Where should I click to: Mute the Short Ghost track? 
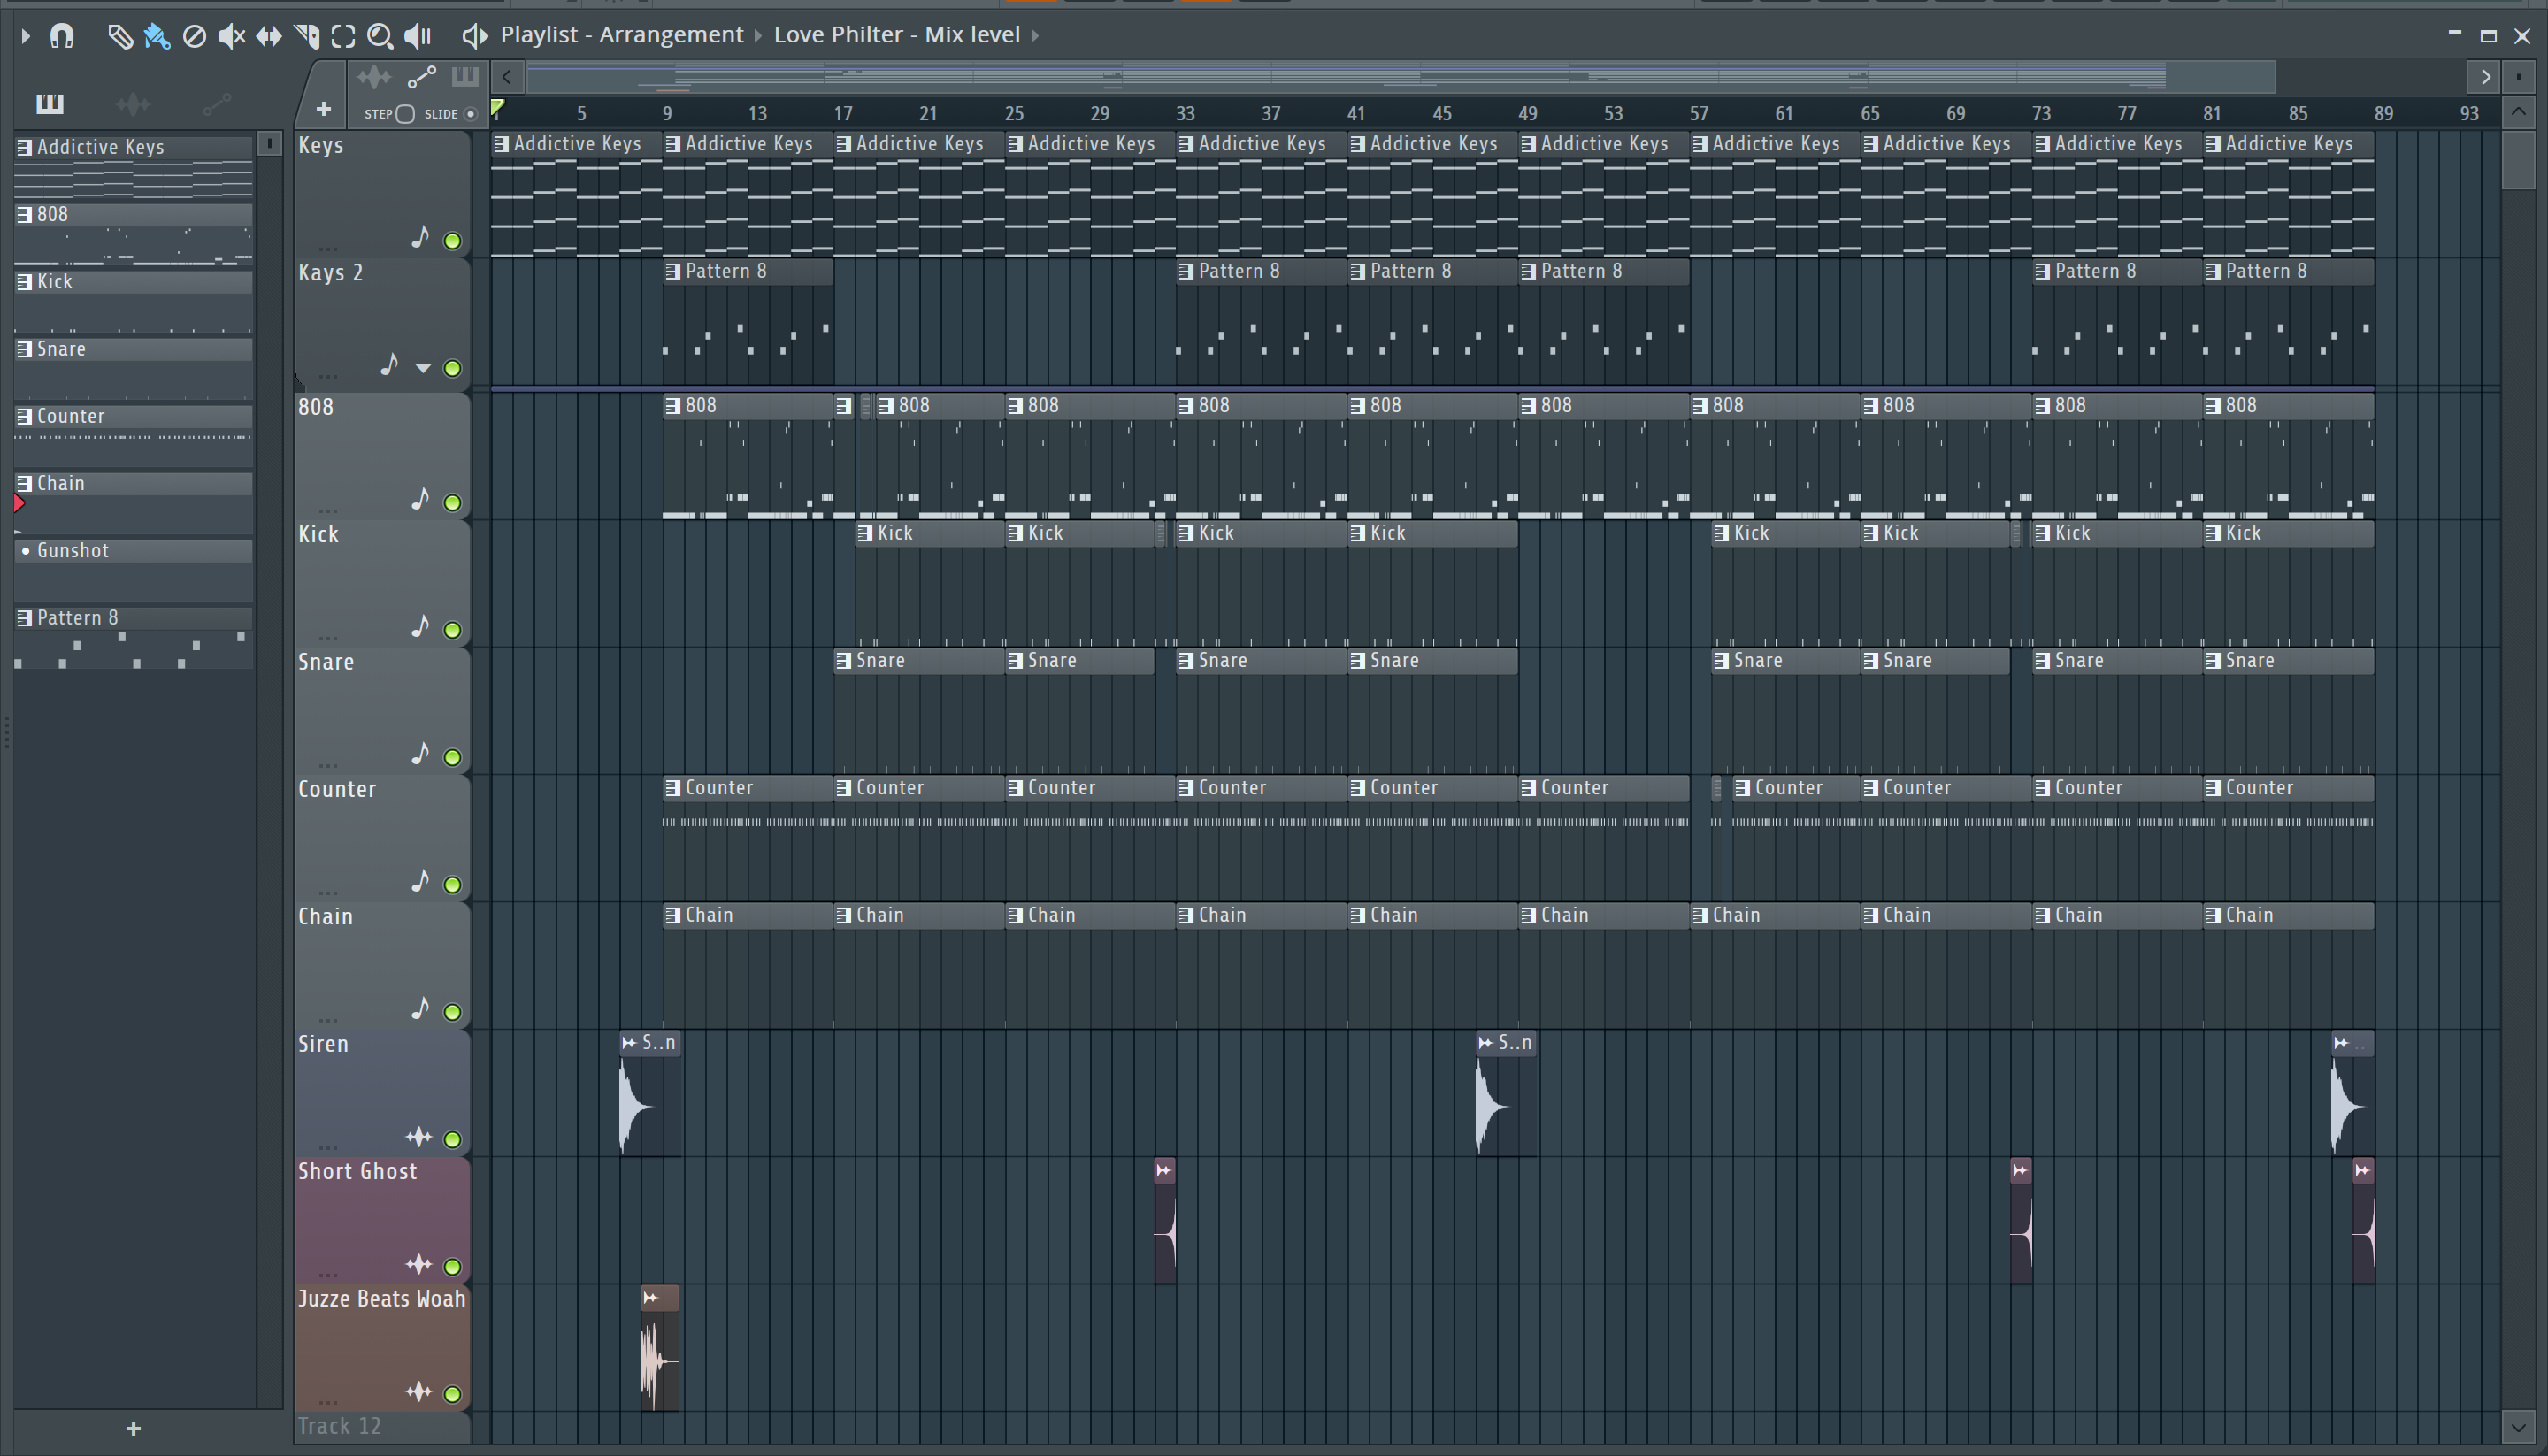(x=452, y=1268)
